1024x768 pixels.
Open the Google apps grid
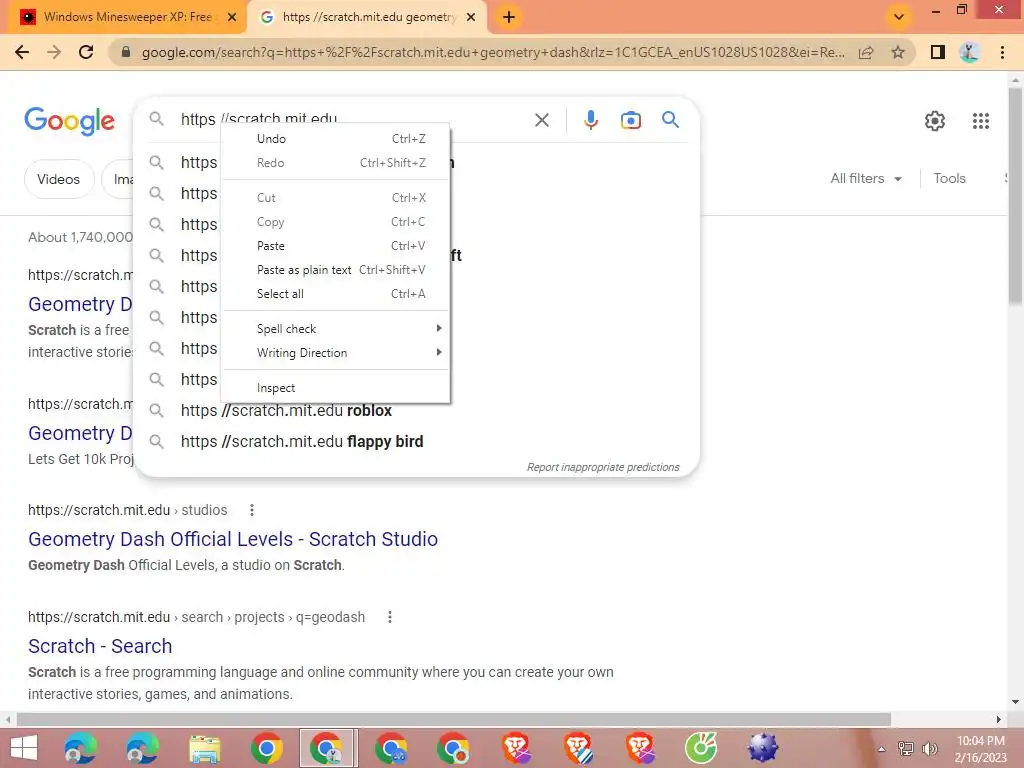(x=980, y=121)
